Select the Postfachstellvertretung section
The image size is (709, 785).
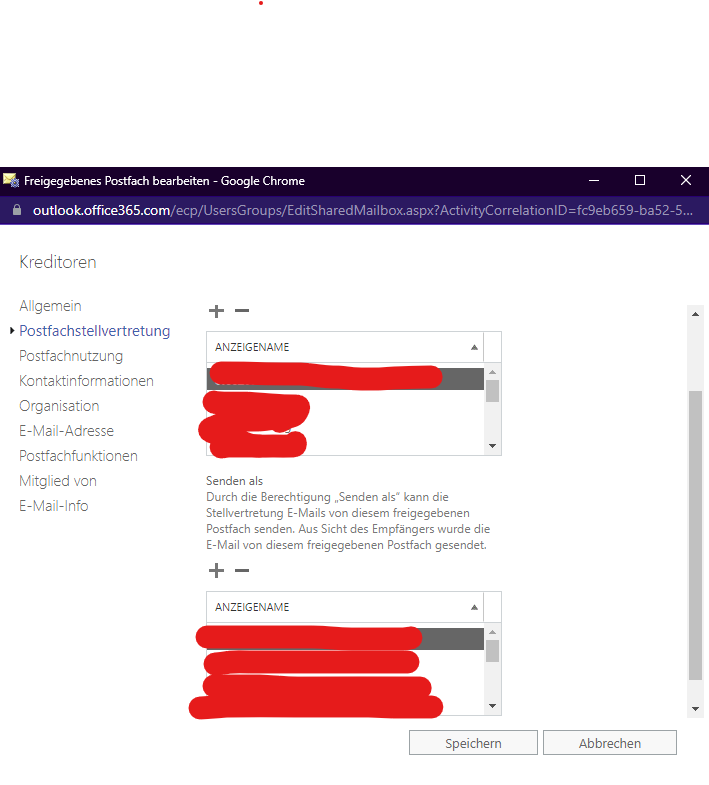coord(95,331)
